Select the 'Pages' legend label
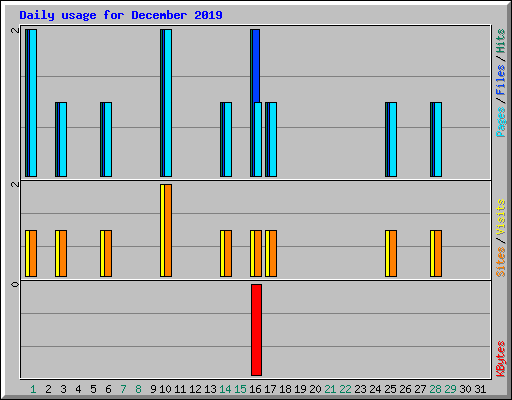This screenshot has width=512, height=400. pyautogui.click(x=500, y=122)
